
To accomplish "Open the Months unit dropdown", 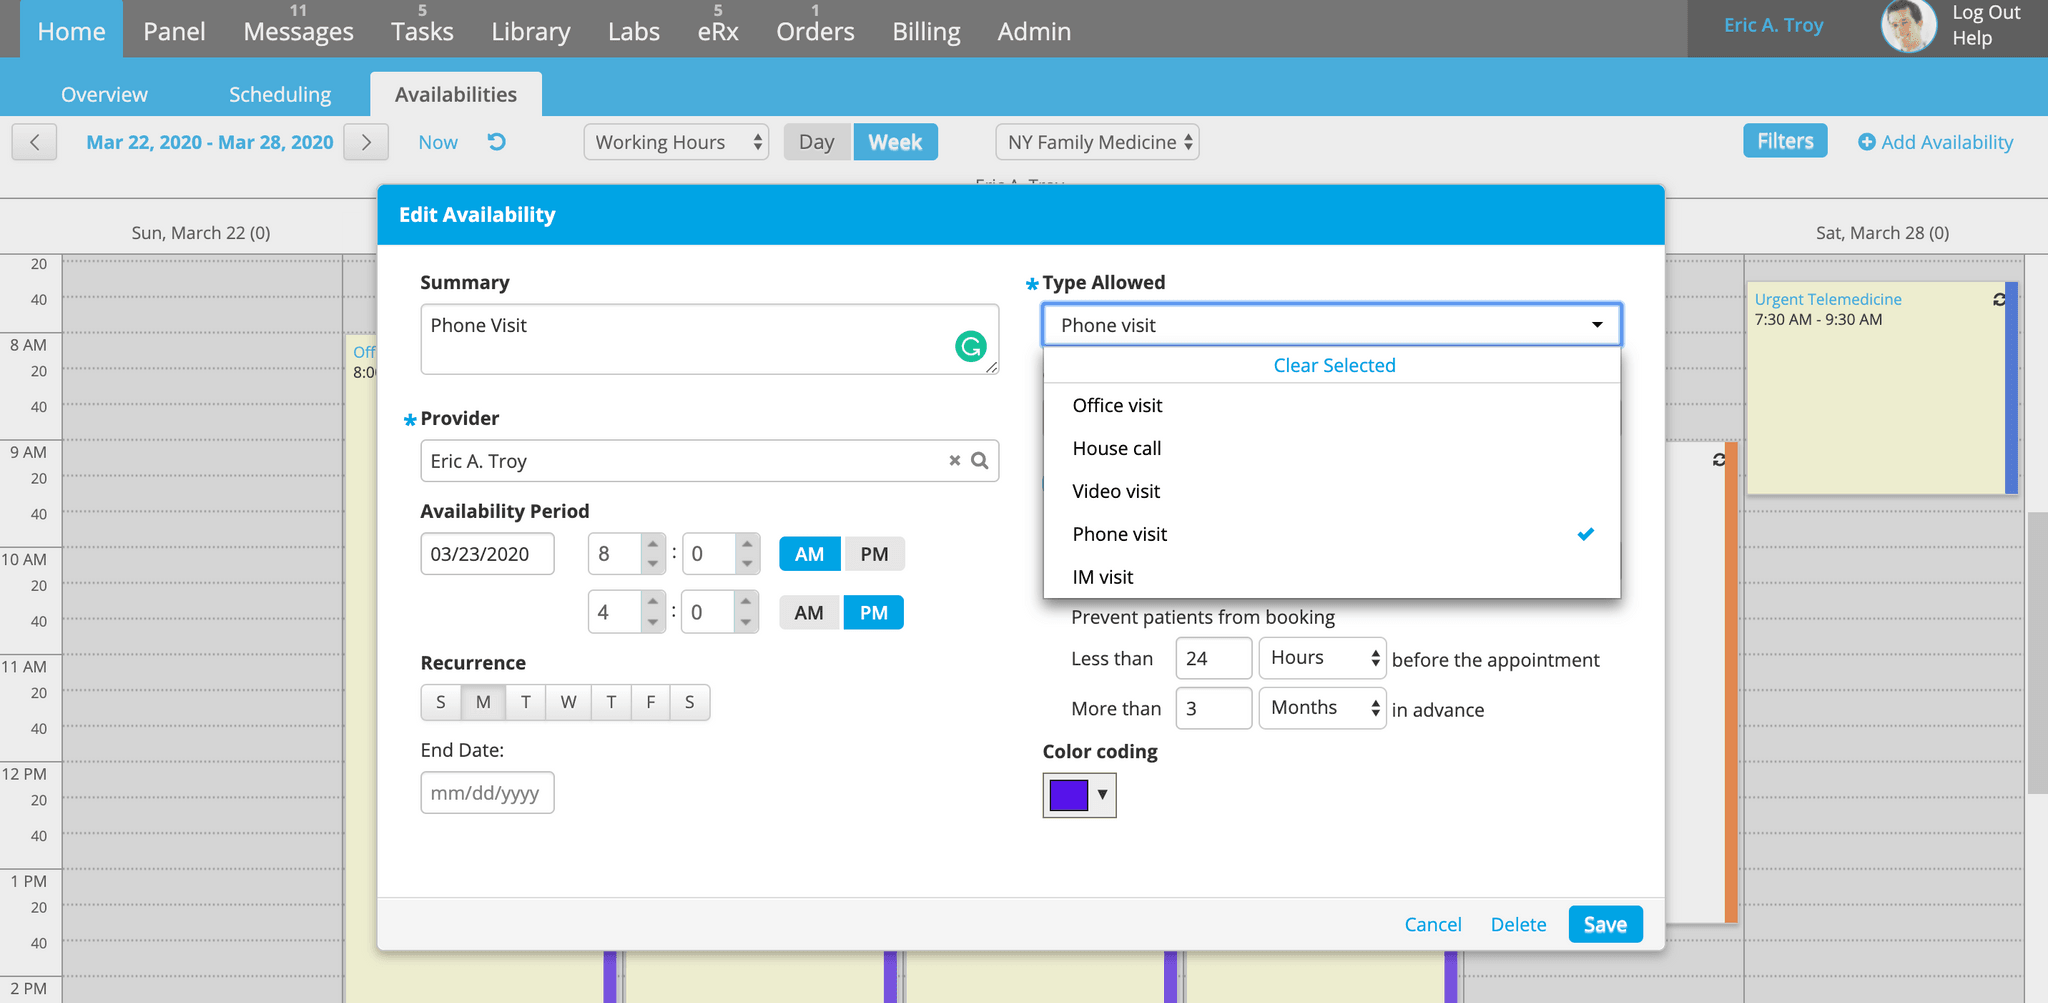I will click(x=1322, y=708).
